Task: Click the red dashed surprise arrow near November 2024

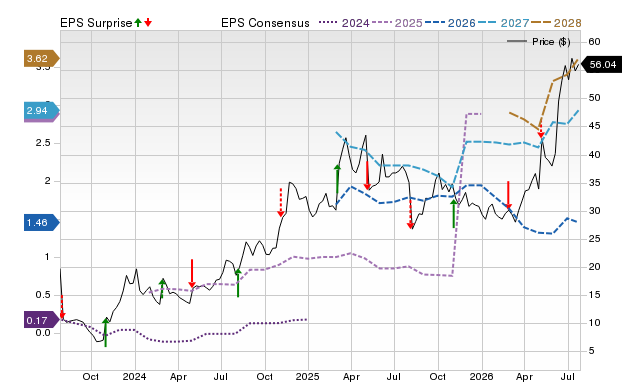Action: tap(281, 202)
